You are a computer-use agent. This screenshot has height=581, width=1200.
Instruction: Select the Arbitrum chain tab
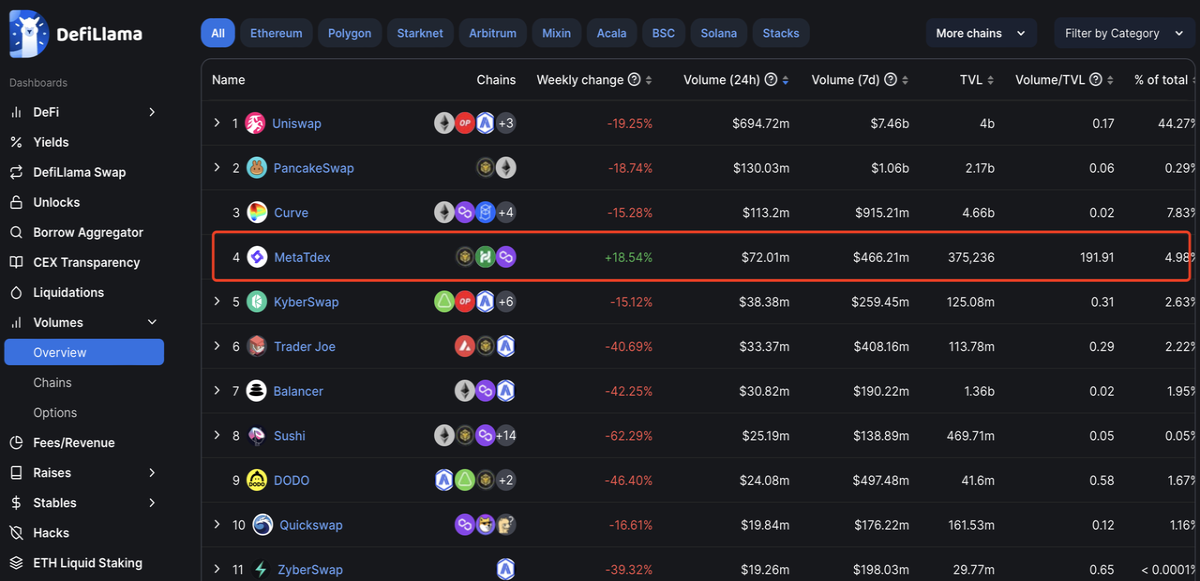tap(493, 33)
